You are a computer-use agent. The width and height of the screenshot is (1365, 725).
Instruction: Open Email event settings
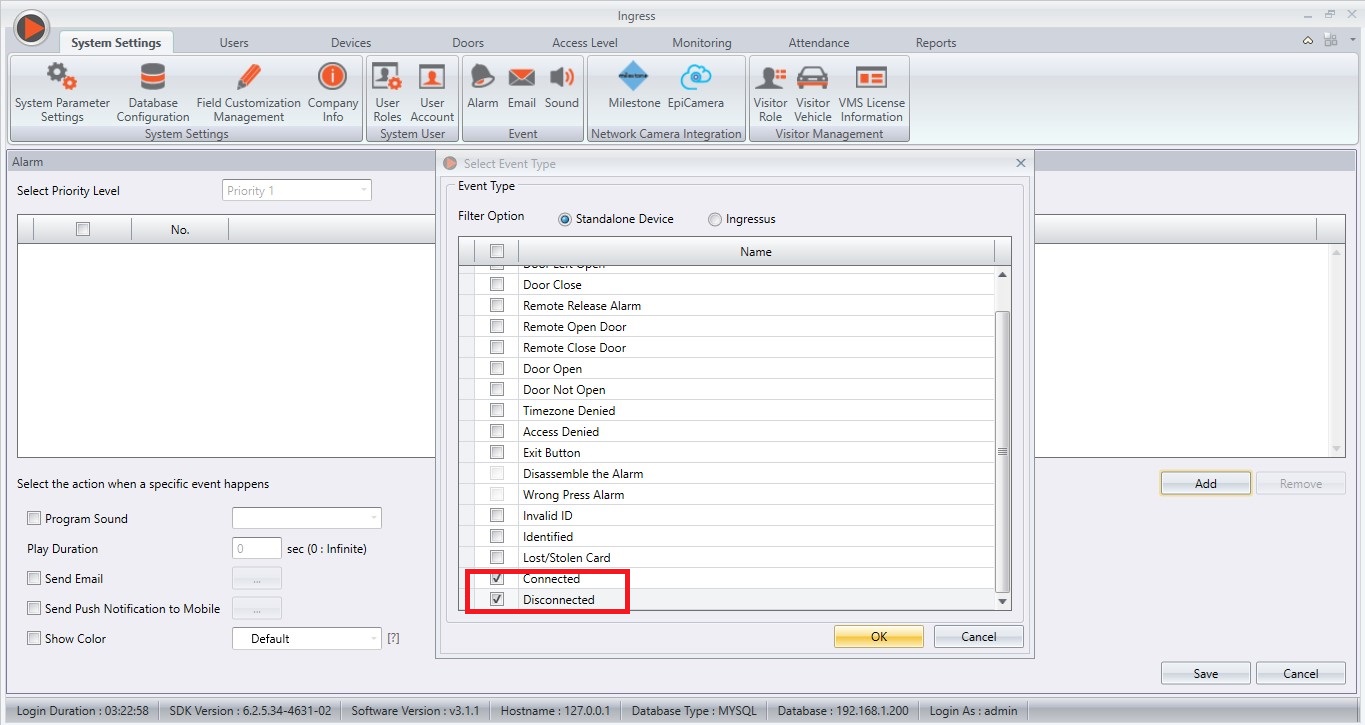pos(522,86)
